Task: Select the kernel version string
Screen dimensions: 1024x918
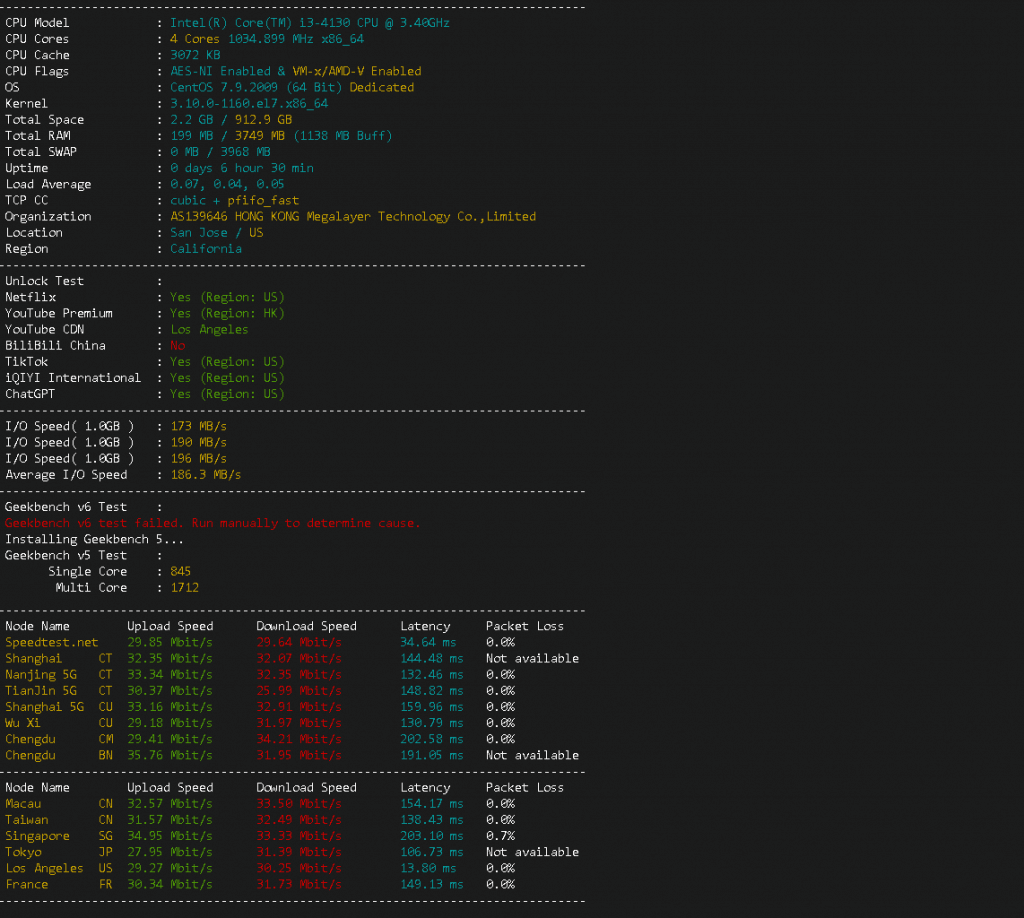Action: [x=249, y=104]
